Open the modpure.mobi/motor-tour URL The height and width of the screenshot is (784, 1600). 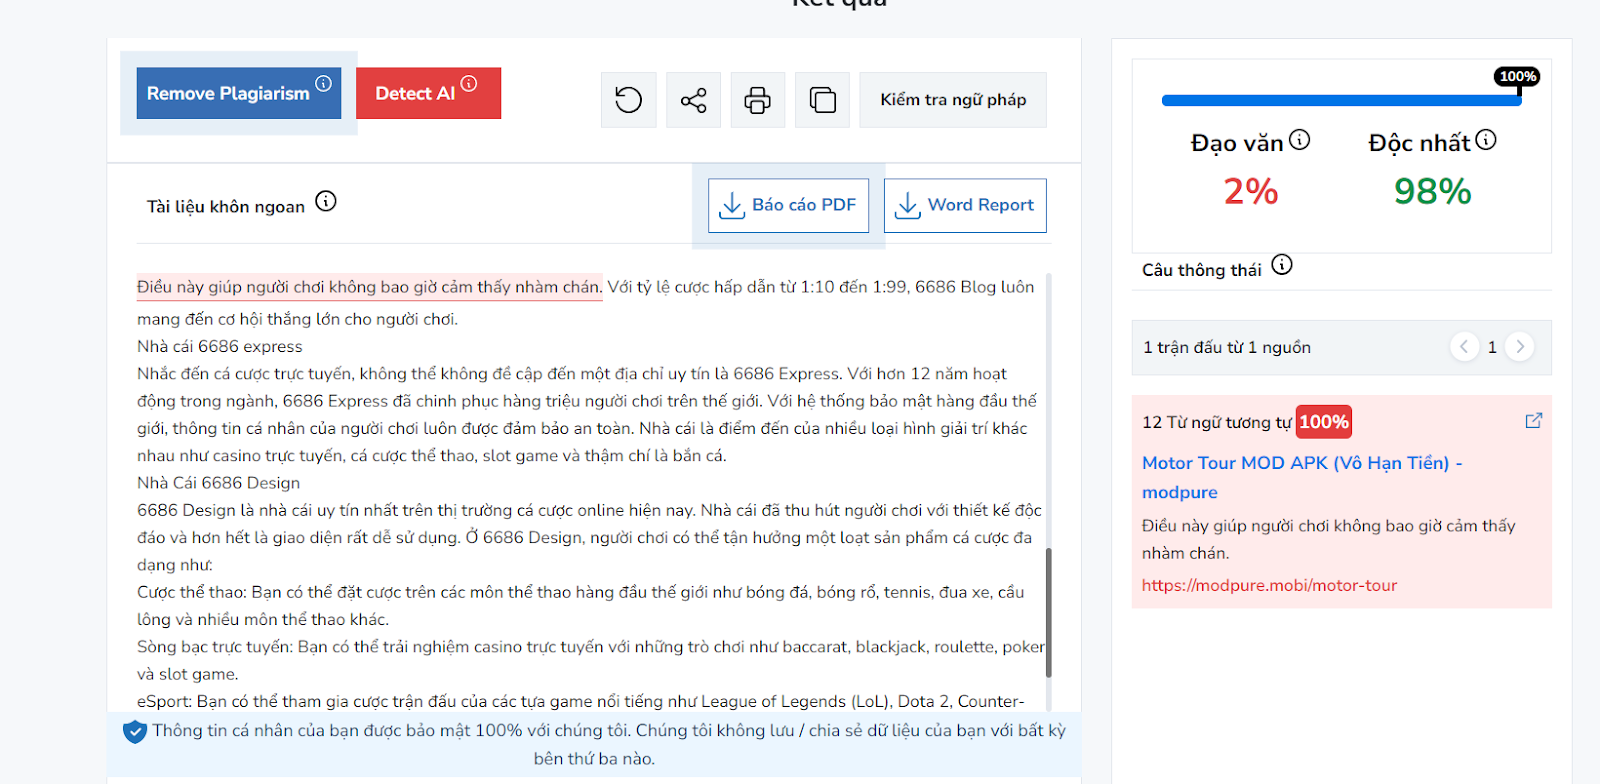coord(1269,585)
